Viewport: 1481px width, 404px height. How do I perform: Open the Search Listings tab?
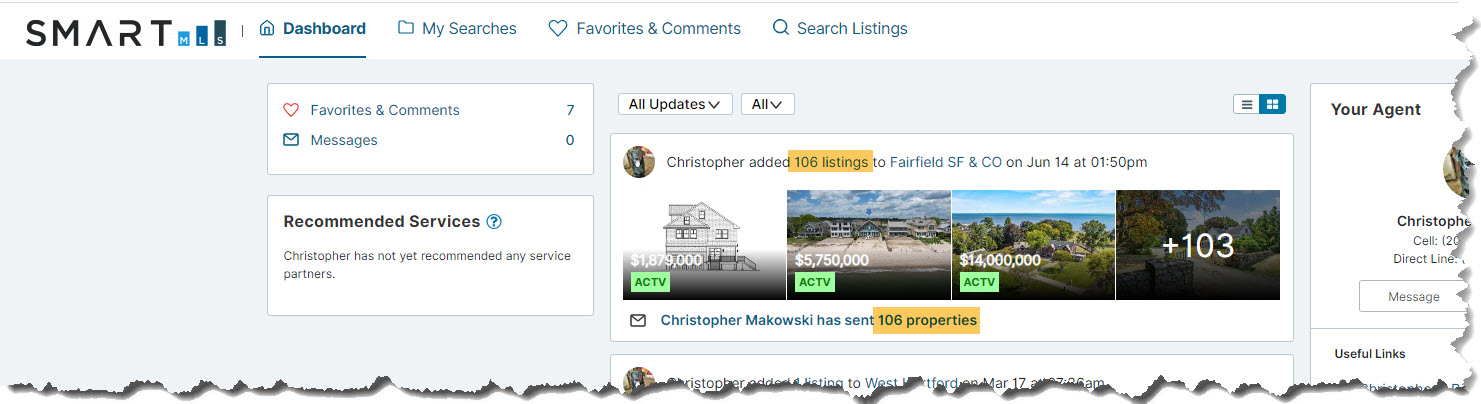[x=840, y=29]
